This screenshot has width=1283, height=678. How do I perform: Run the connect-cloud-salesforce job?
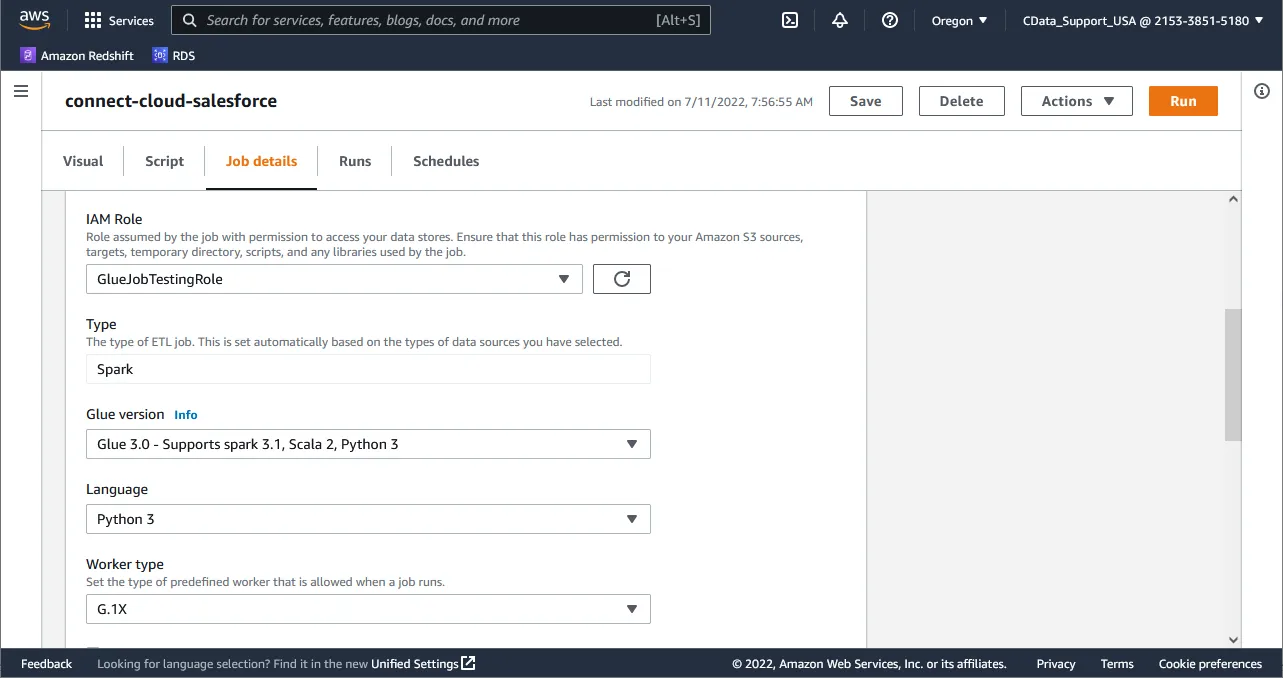tap(1182, 100)
